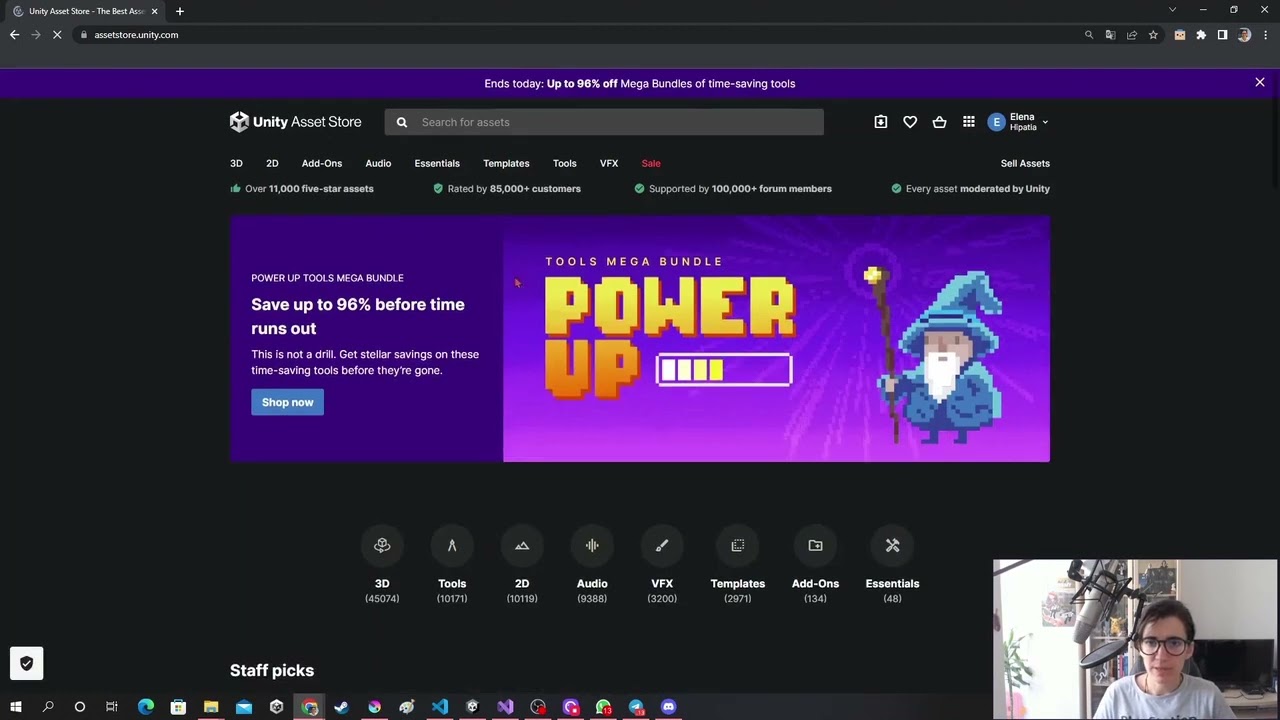Image resolution: width=1280 pixels, height=720 pixels.
Task: Open the Tools navigation menu
Action: coord(564,163)
